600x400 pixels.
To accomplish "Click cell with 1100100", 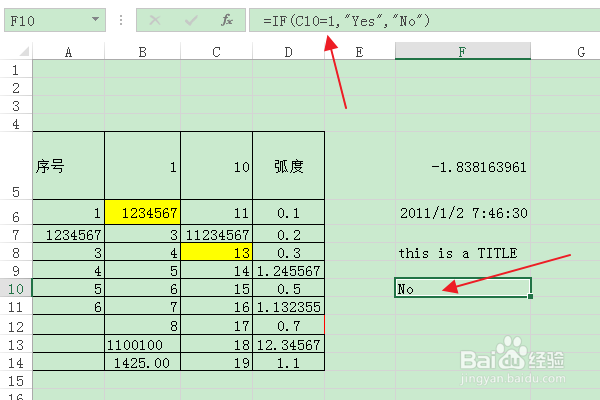I will [142, 344].
